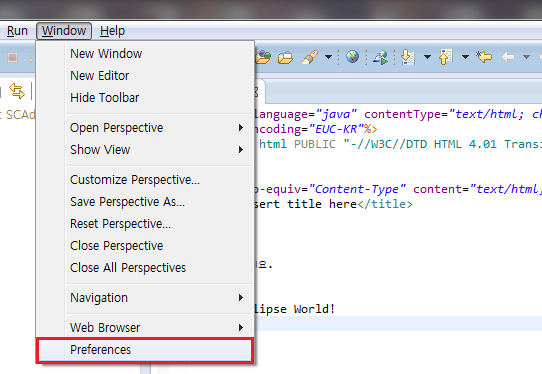Open Previous Annotation dropdown arrow
Viewport: 542px width, 374px height.
(466, 57)
